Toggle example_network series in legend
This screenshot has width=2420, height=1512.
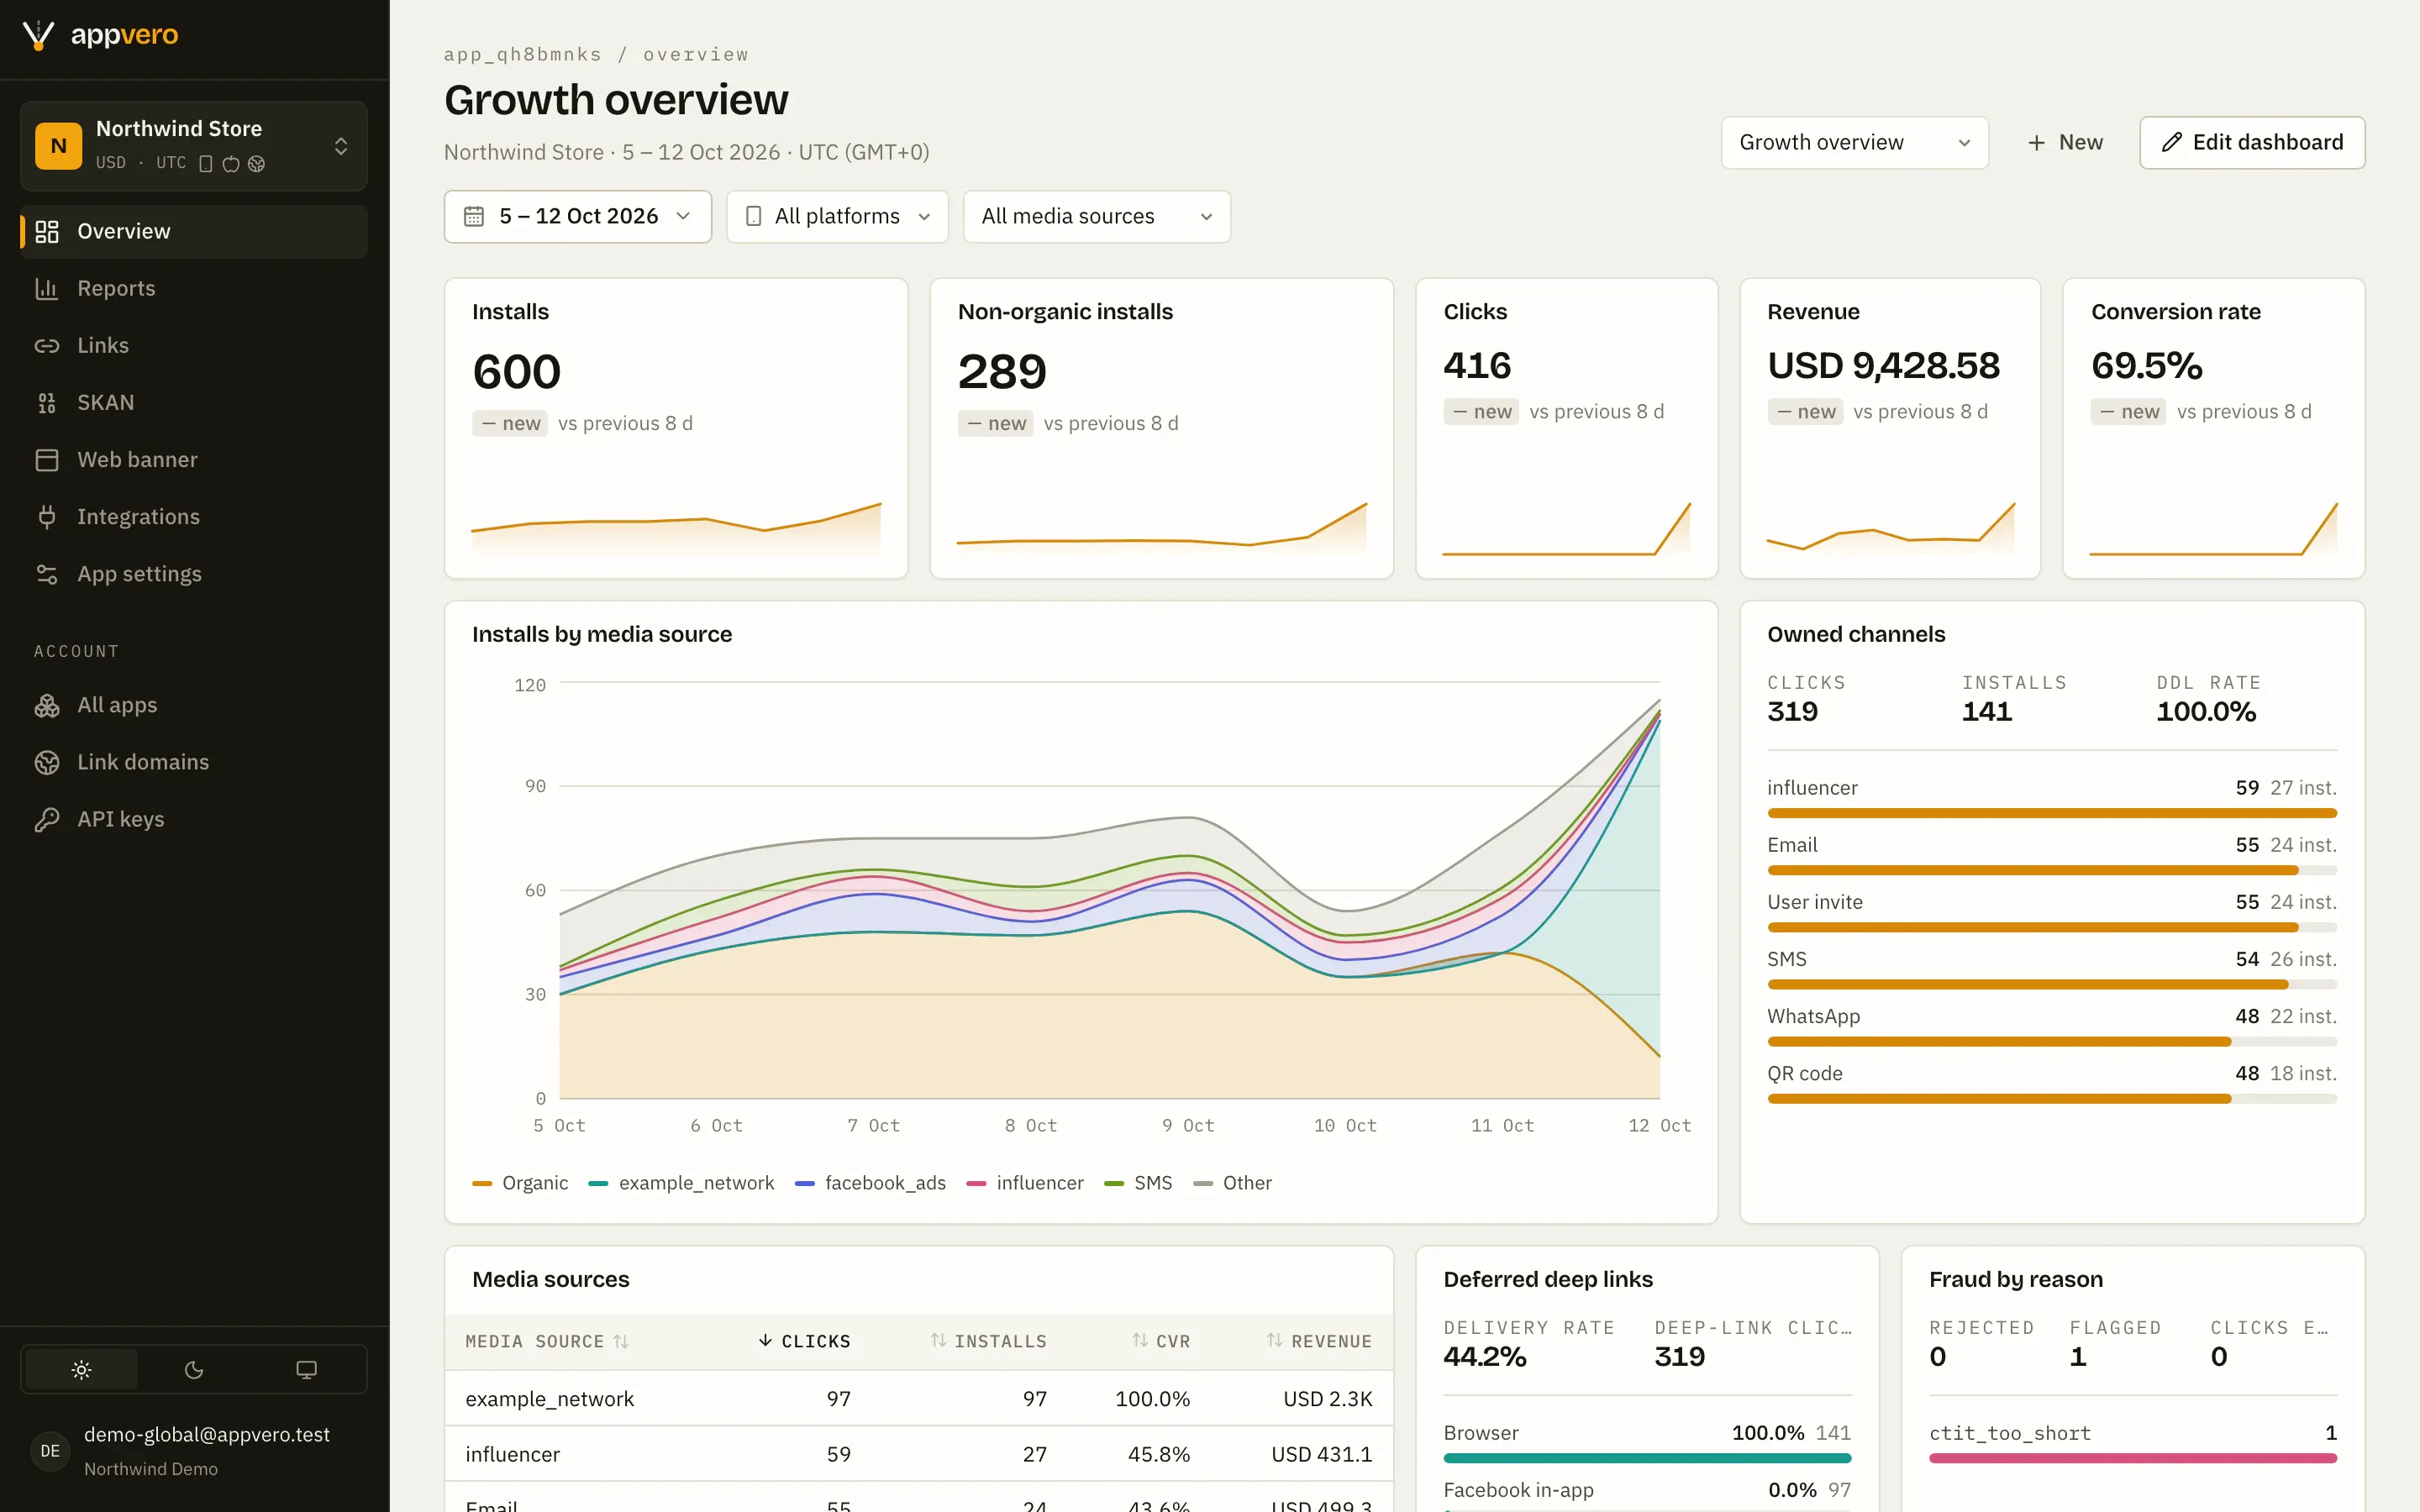pos(681,1183)
